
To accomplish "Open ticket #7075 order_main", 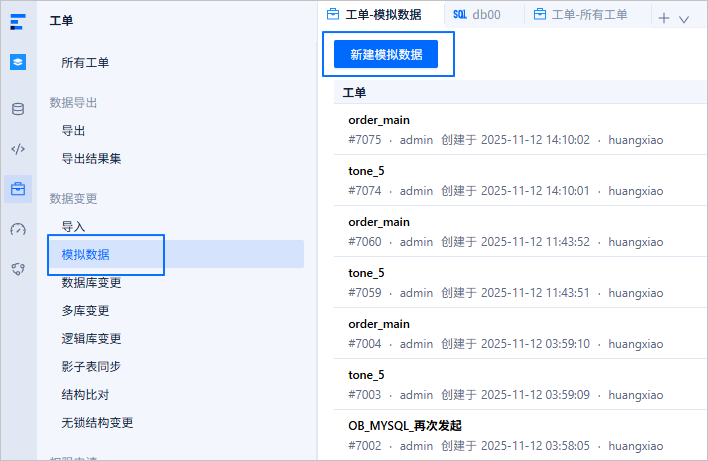I will click(x=520, y=130).
